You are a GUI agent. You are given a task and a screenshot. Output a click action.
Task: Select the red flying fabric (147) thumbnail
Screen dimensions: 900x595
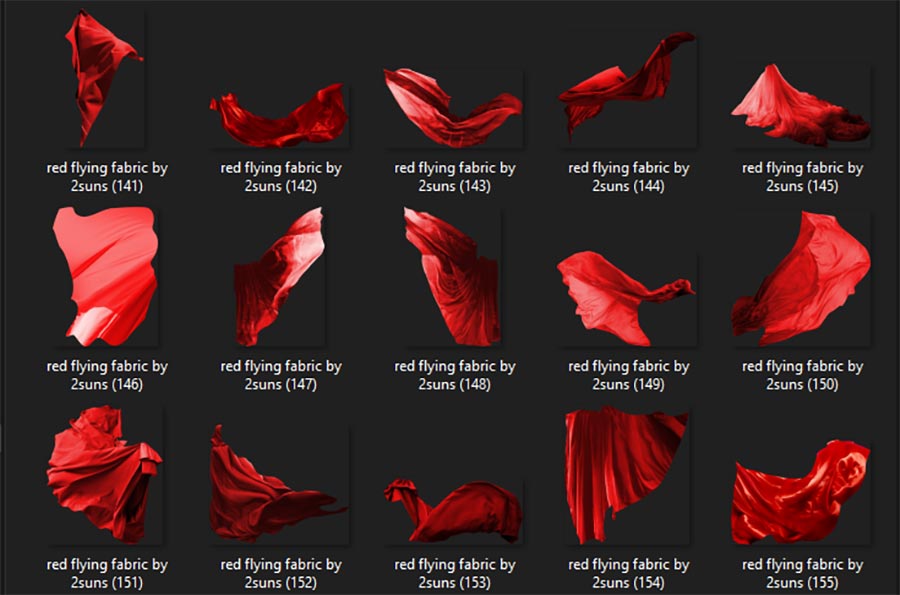279,277
